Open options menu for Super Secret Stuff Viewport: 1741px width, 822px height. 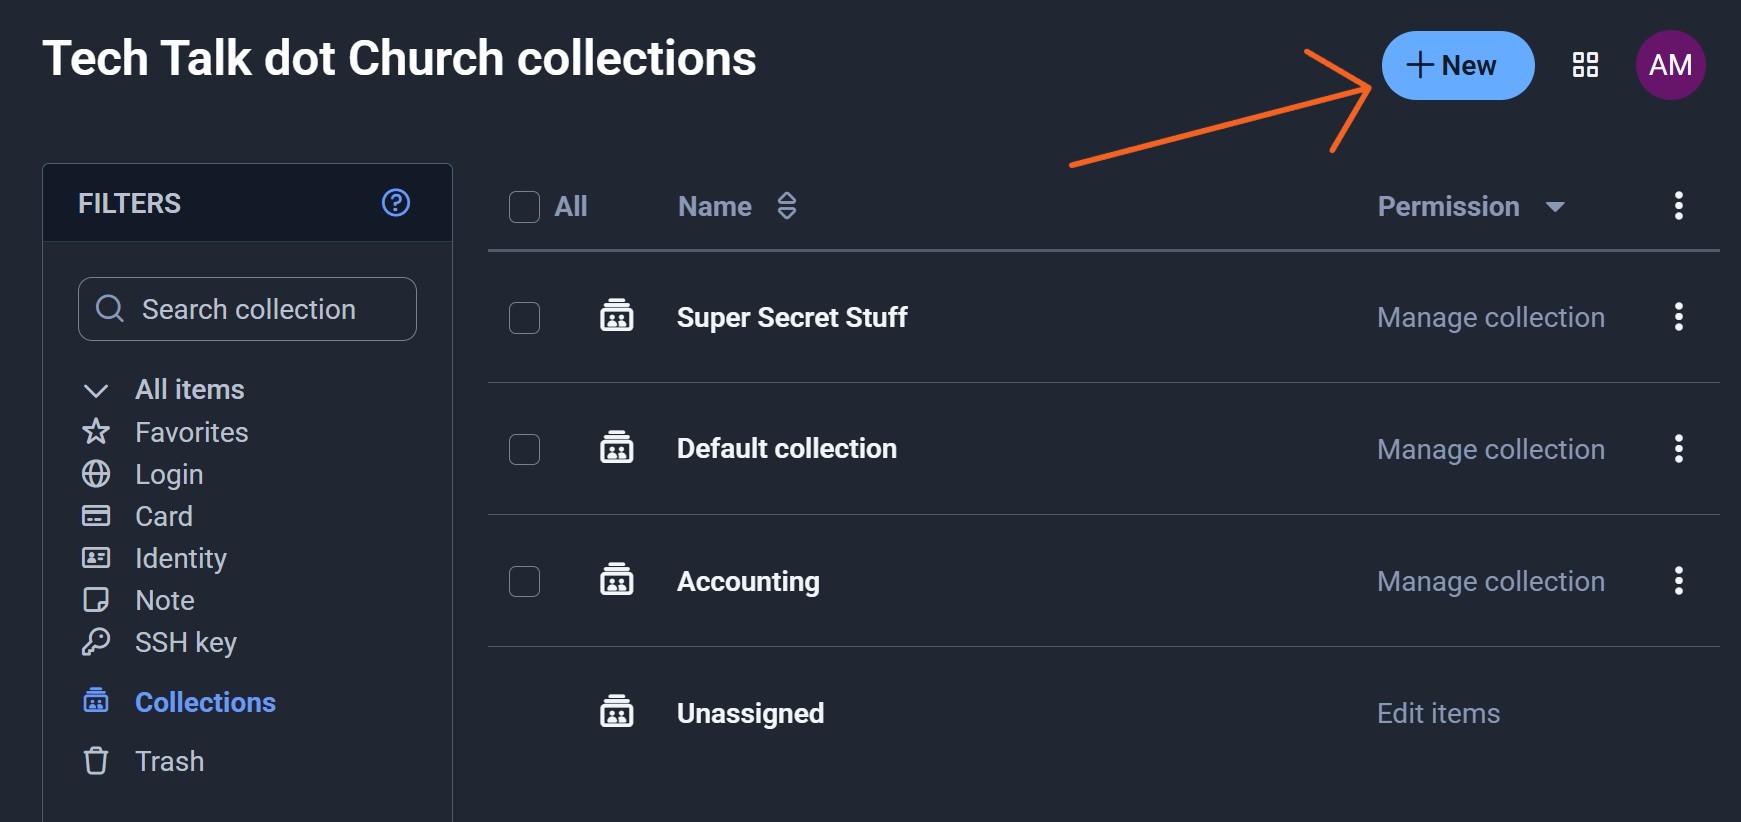(x=1679, y=317)
